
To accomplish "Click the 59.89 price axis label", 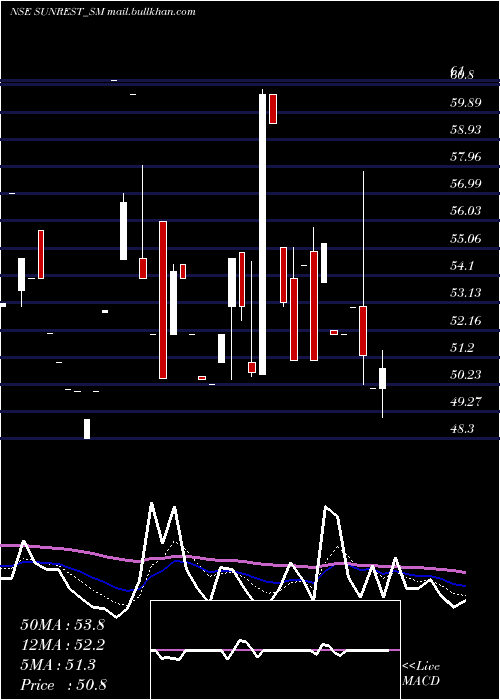I will (466, 103).
